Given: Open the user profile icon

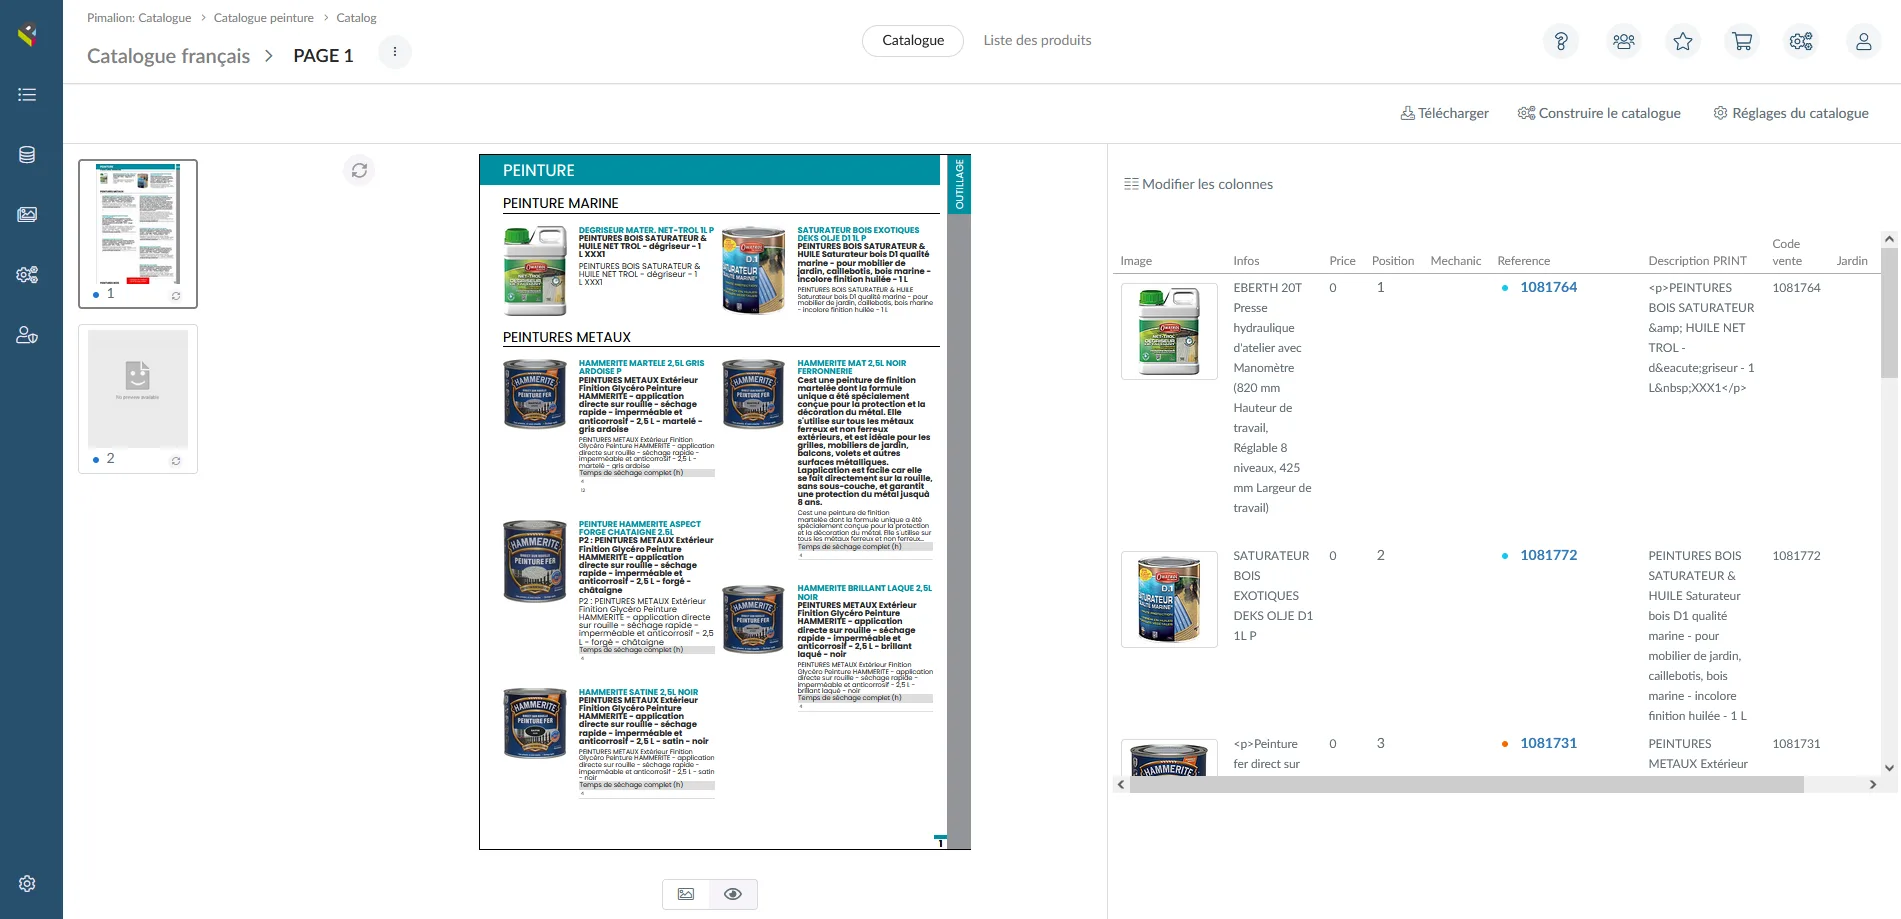Looking at the screenshot, I should (1864, 41).
